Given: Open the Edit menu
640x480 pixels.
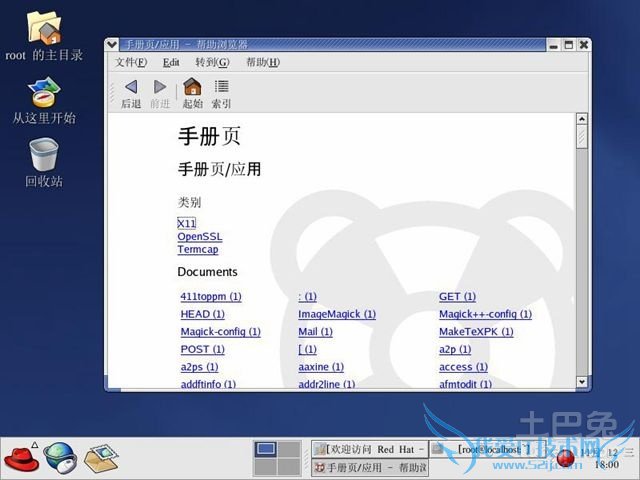Looking at the screenshot, I should point(171,62).
